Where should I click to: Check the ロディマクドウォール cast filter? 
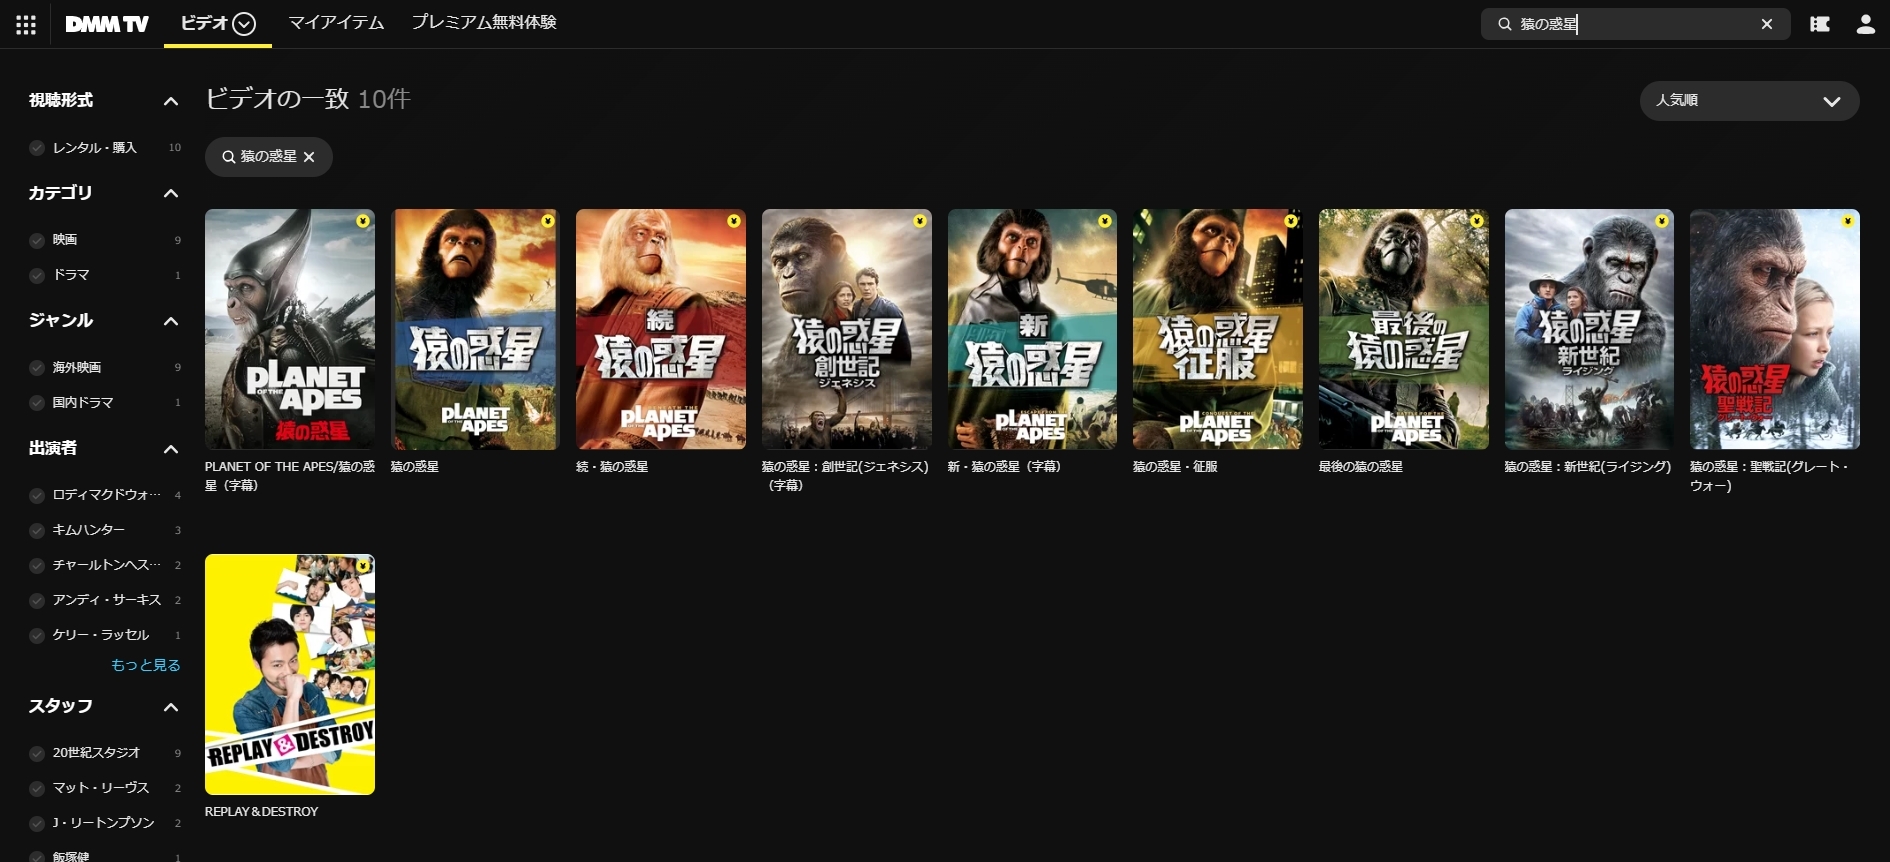click(37, 495)
